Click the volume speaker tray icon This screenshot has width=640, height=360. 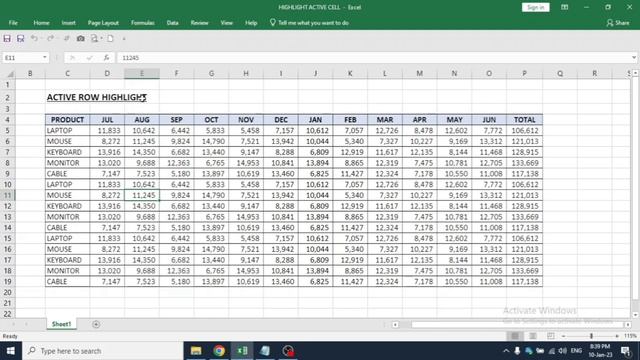pos(562,351)
